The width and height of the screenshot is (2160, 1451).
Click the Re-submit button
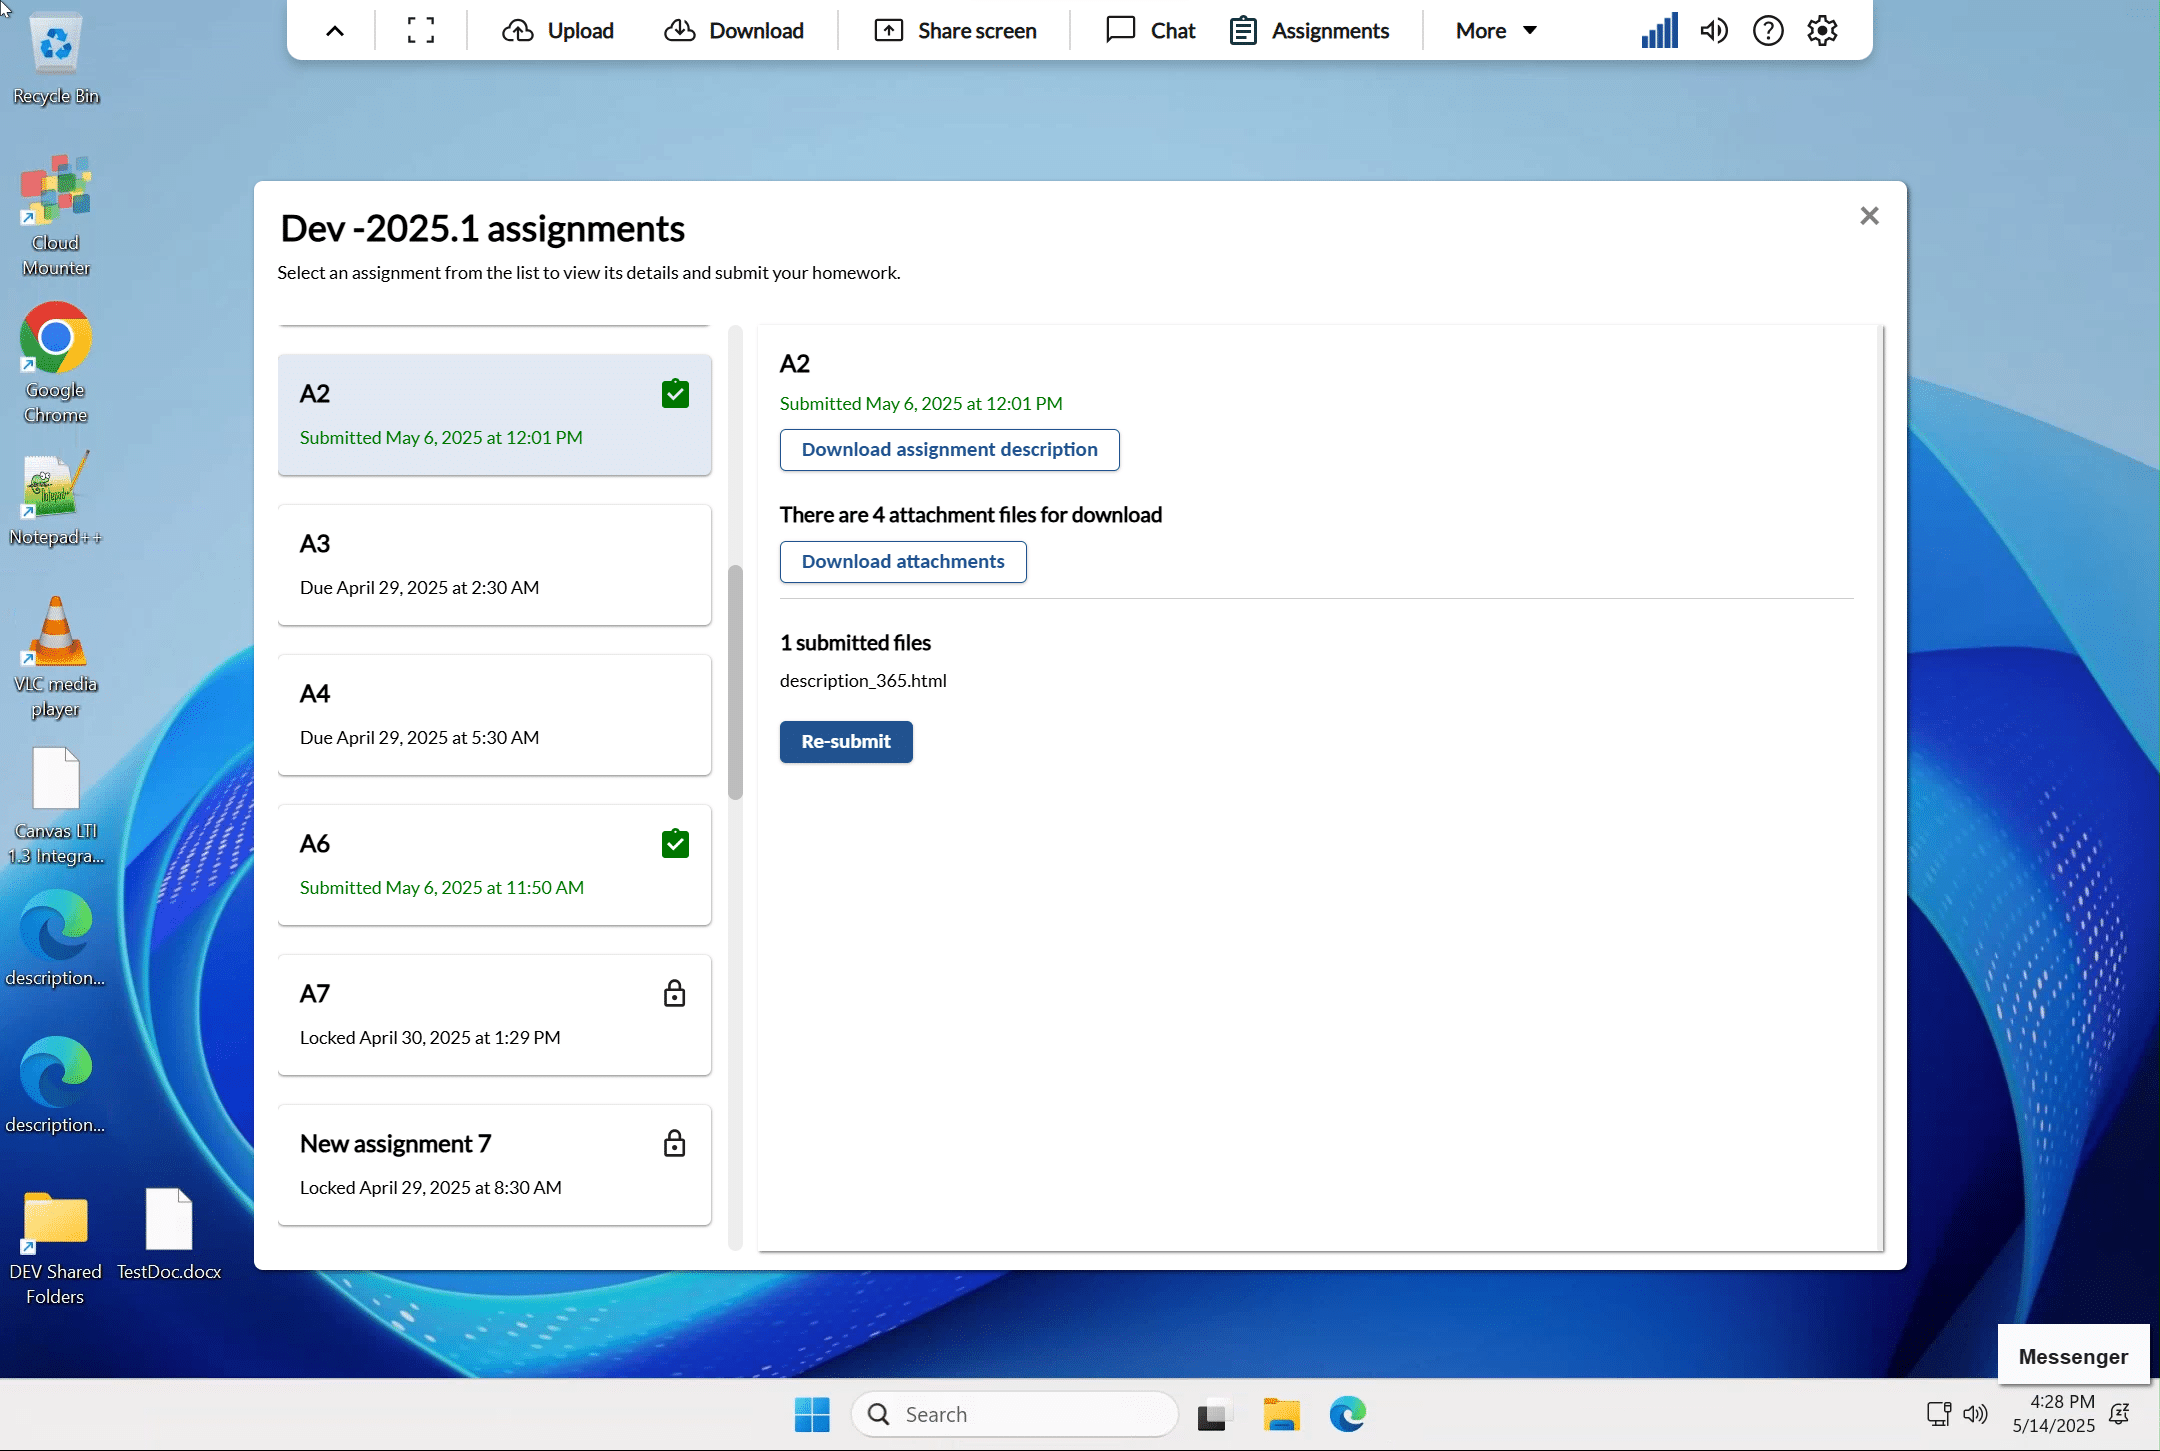845,741
